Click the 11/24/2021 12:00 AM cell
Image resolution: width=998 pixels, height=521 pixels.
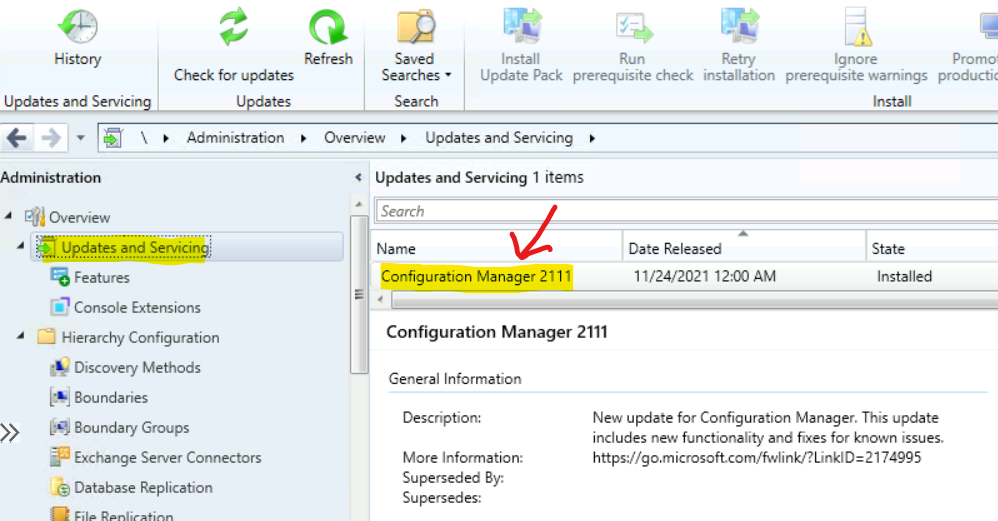tap(705, 277)
